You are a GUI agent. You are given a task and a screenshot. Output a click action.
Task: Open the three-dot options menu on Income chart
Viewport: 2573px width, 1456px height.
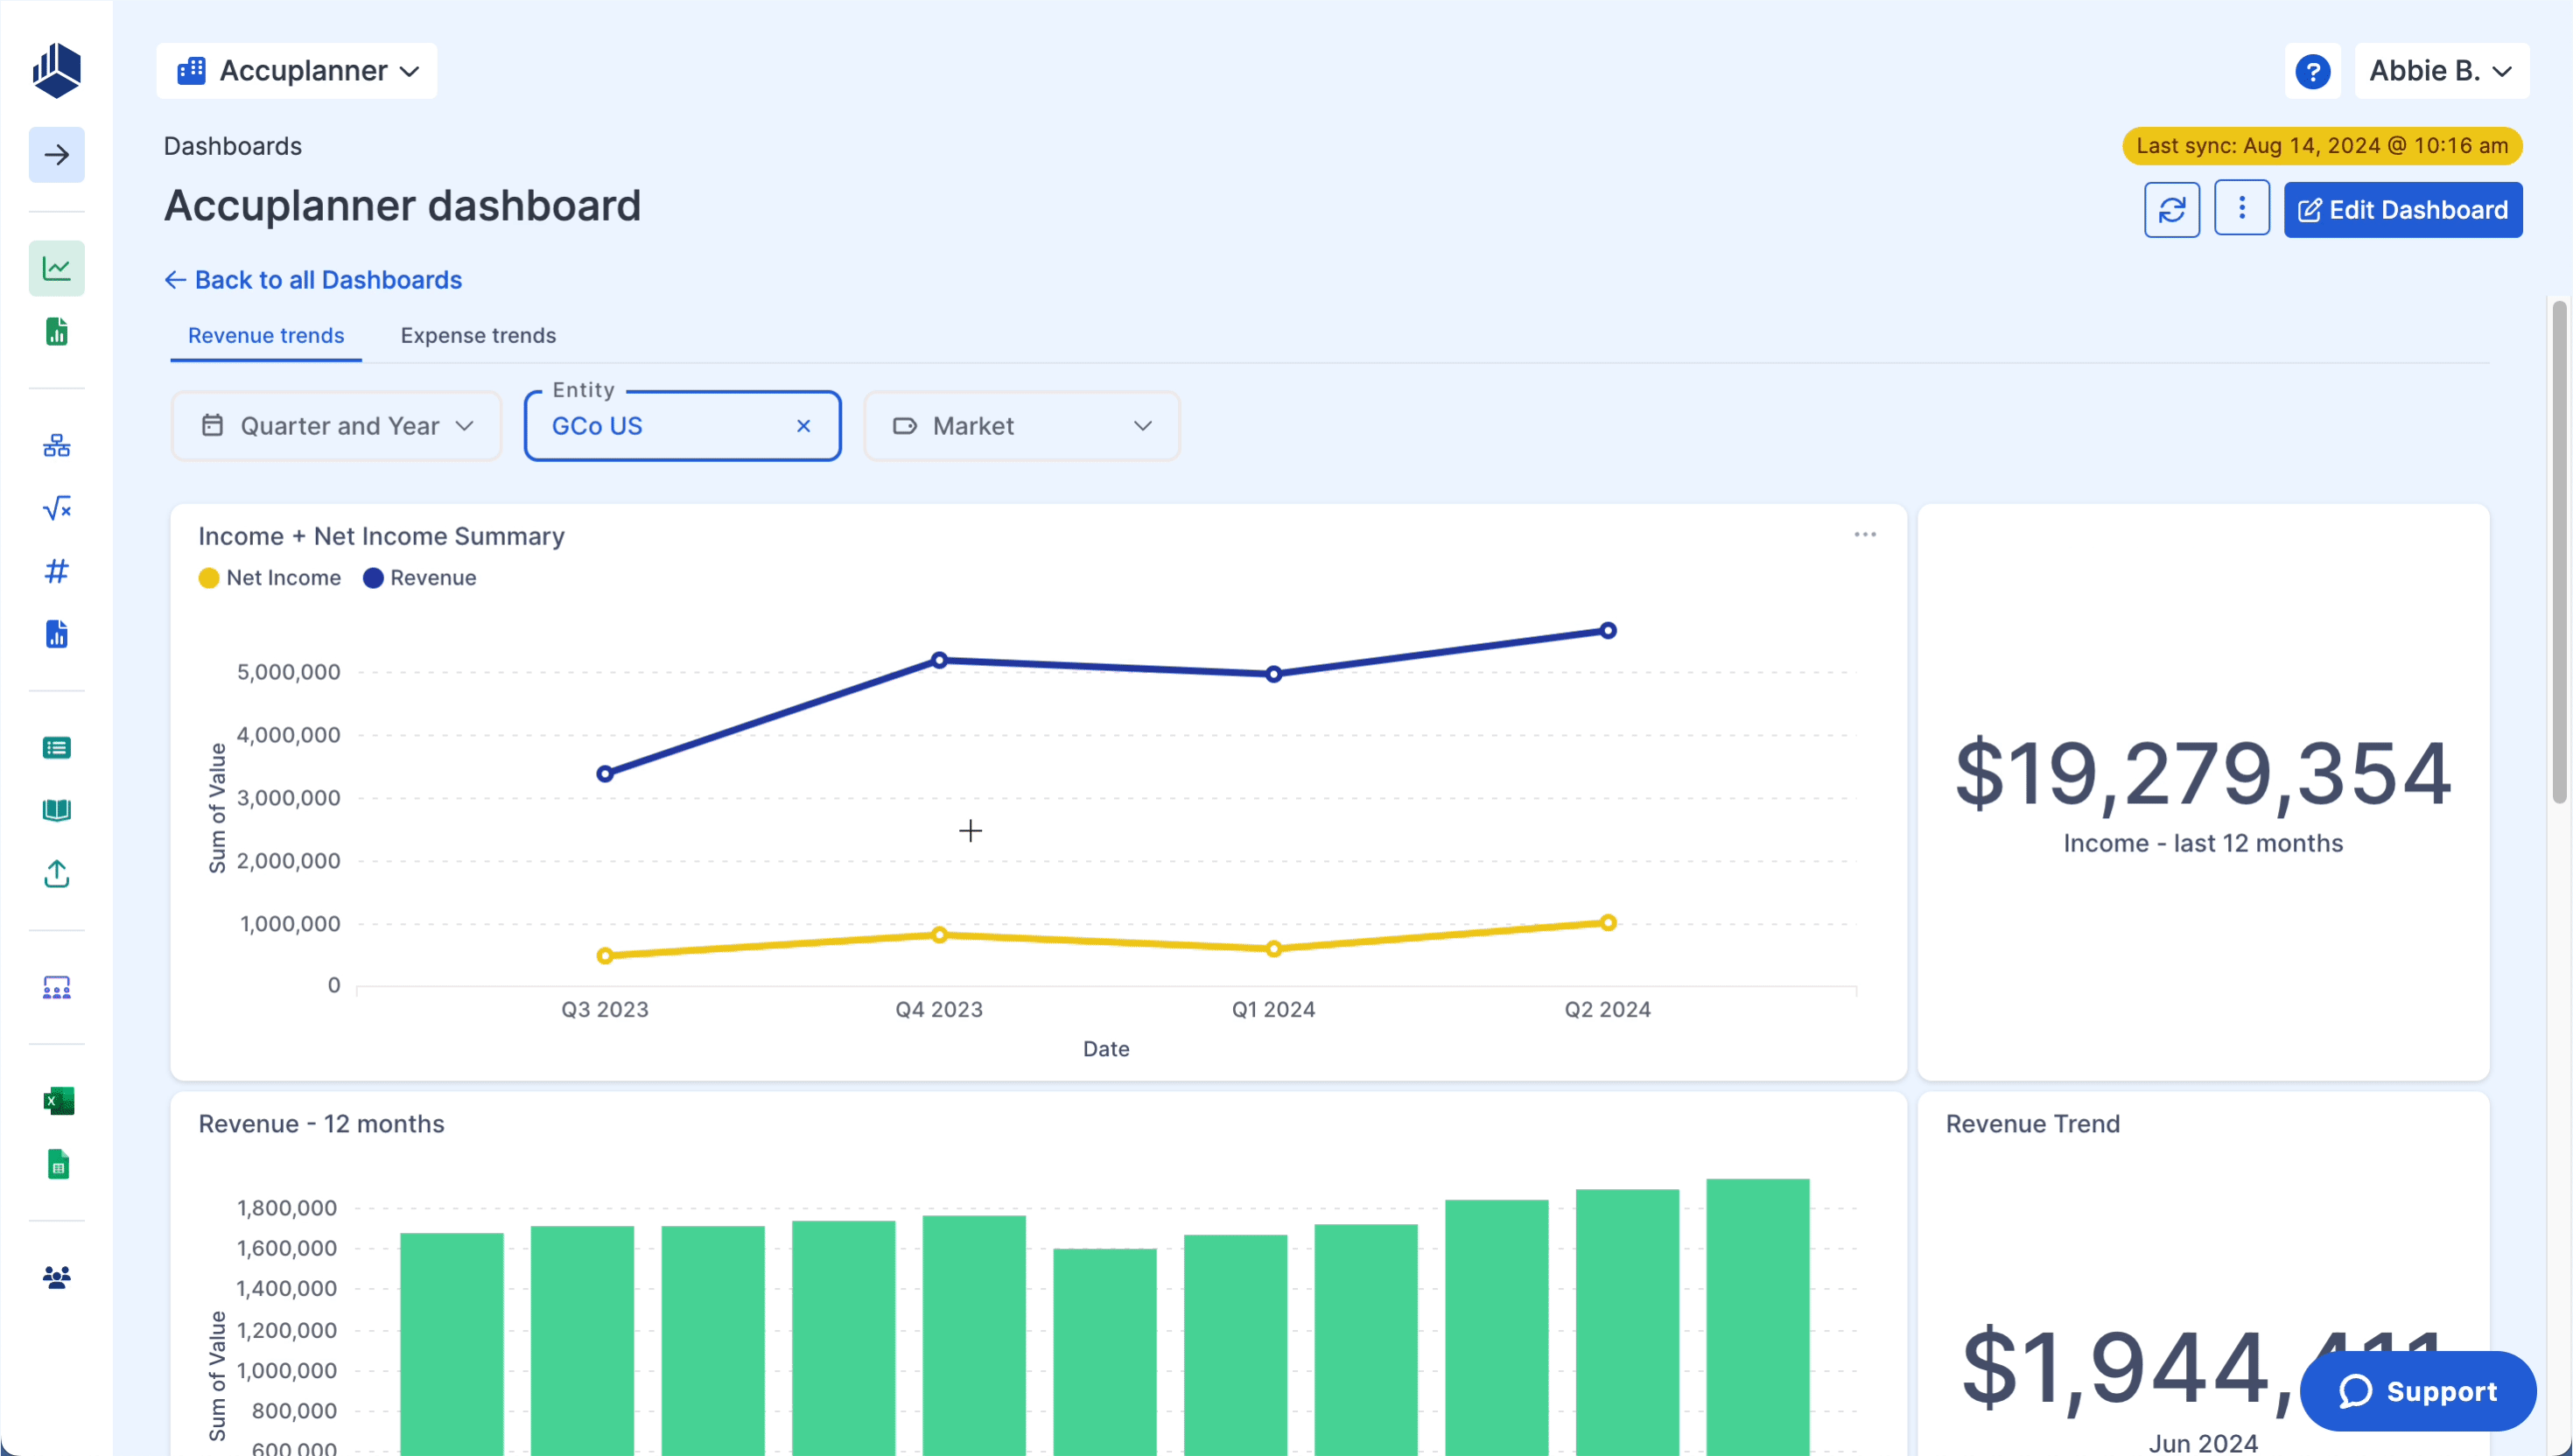pyautogui.click(x=1864, y=534)
